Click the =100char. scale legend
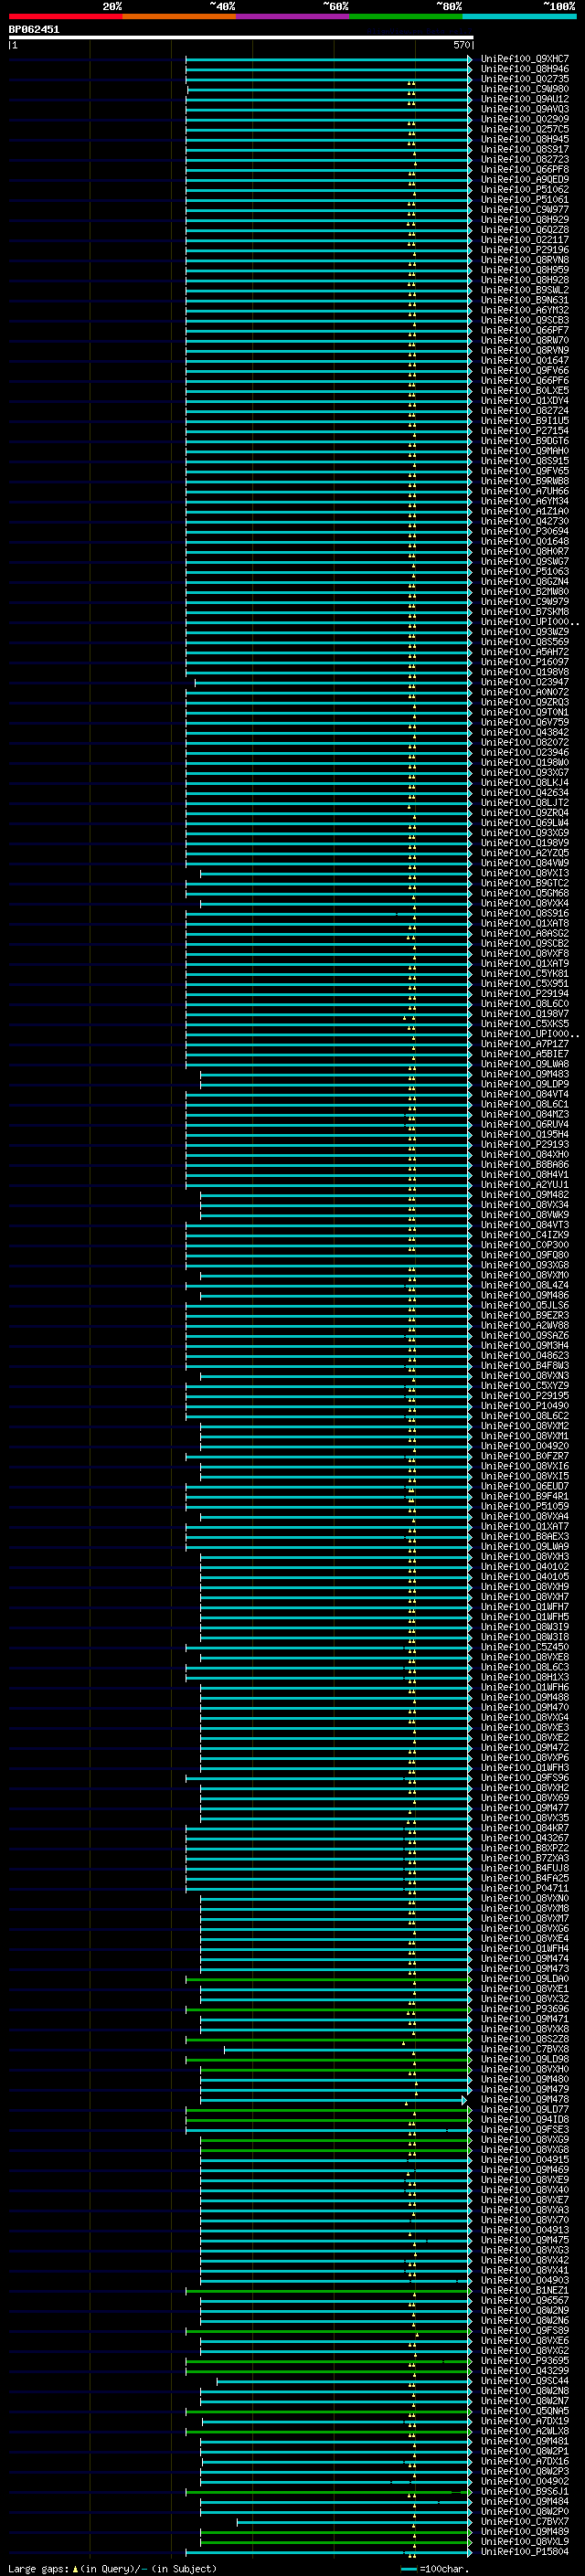 [435, 2569]
